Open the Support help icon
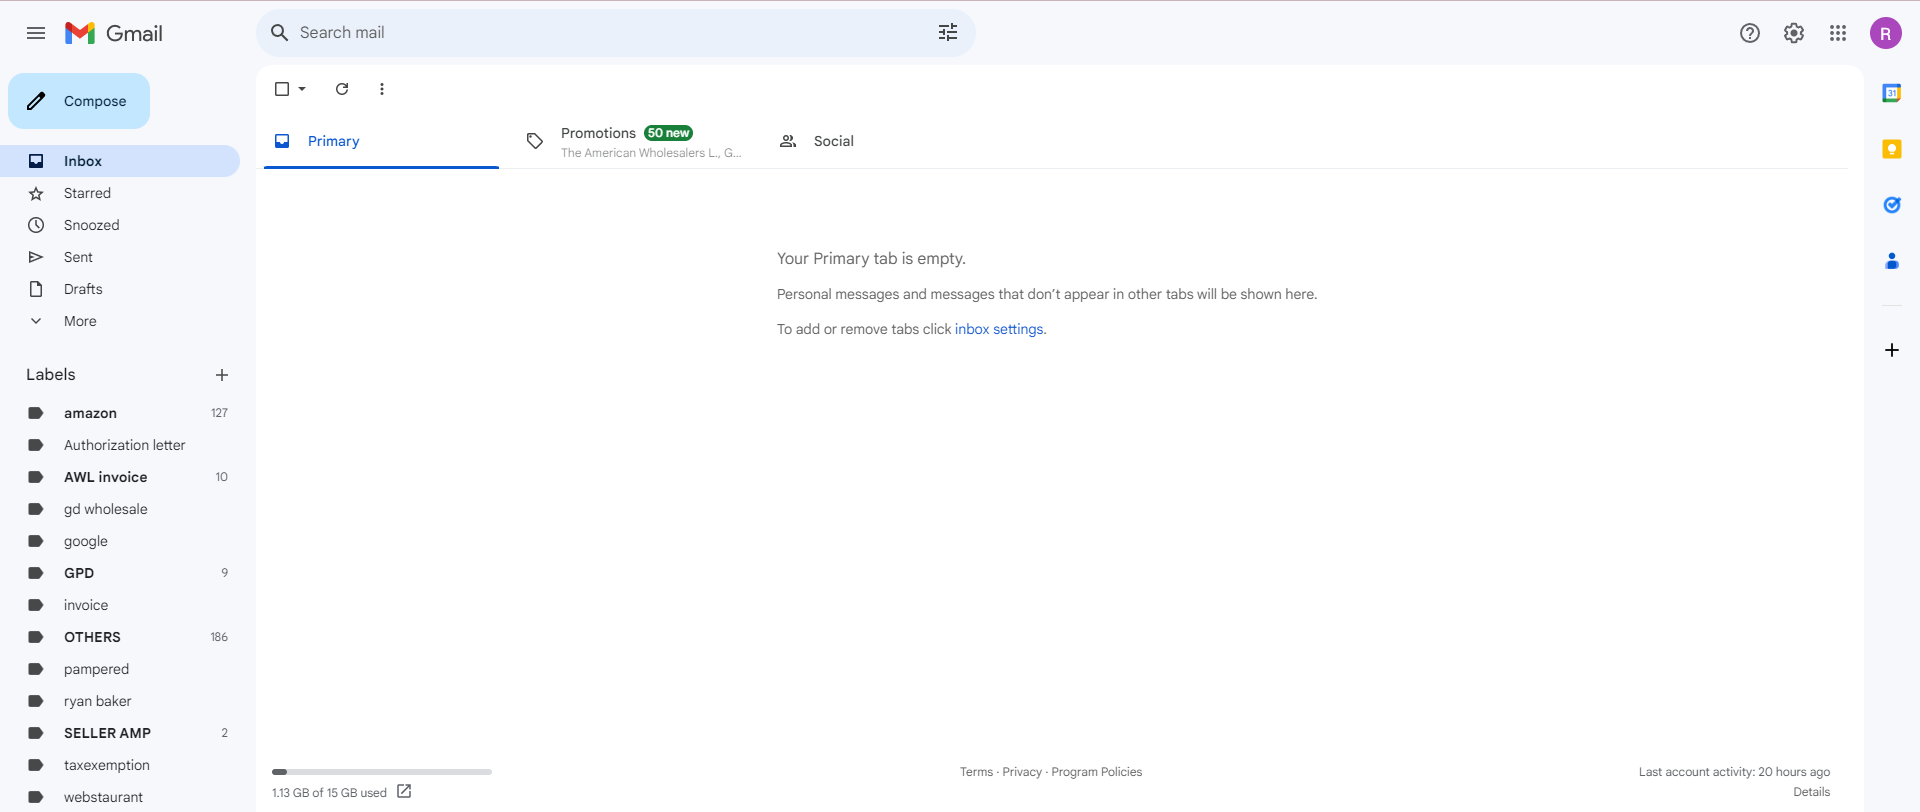This screenshot has height=812, width=1920. click(x=1750, y=33)
